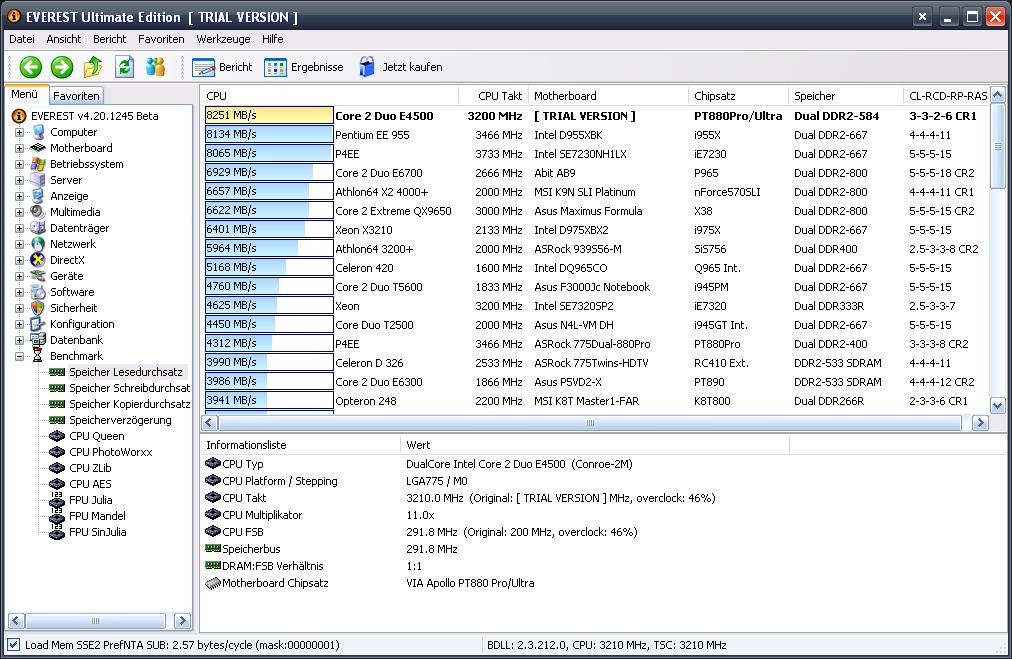
Task: Select Speicherverzögerung benchmark
Action: 120,420
